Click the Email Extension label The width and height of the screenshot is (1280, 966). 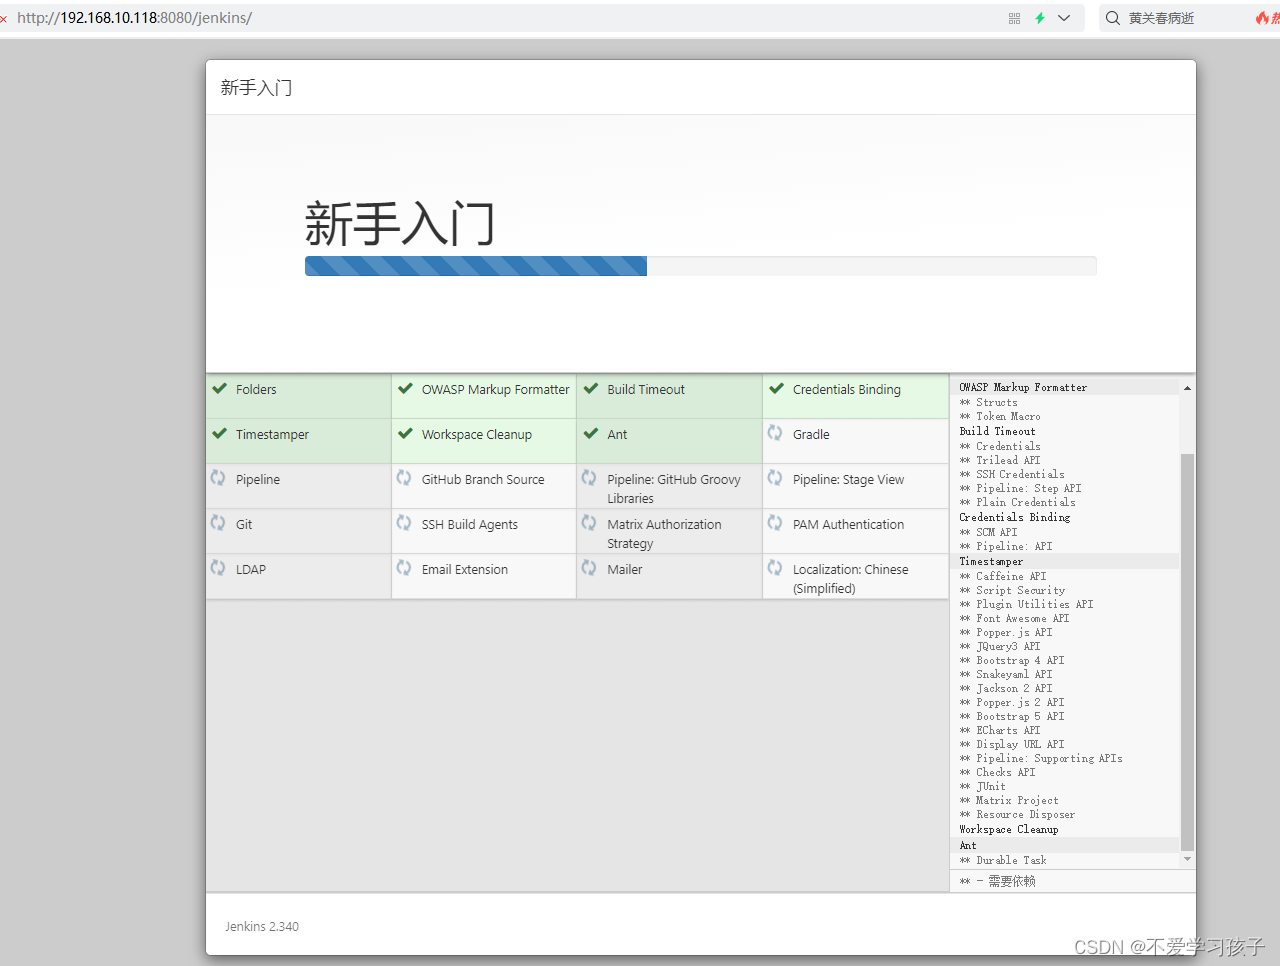pyautogui.click(x=465, y=570)
